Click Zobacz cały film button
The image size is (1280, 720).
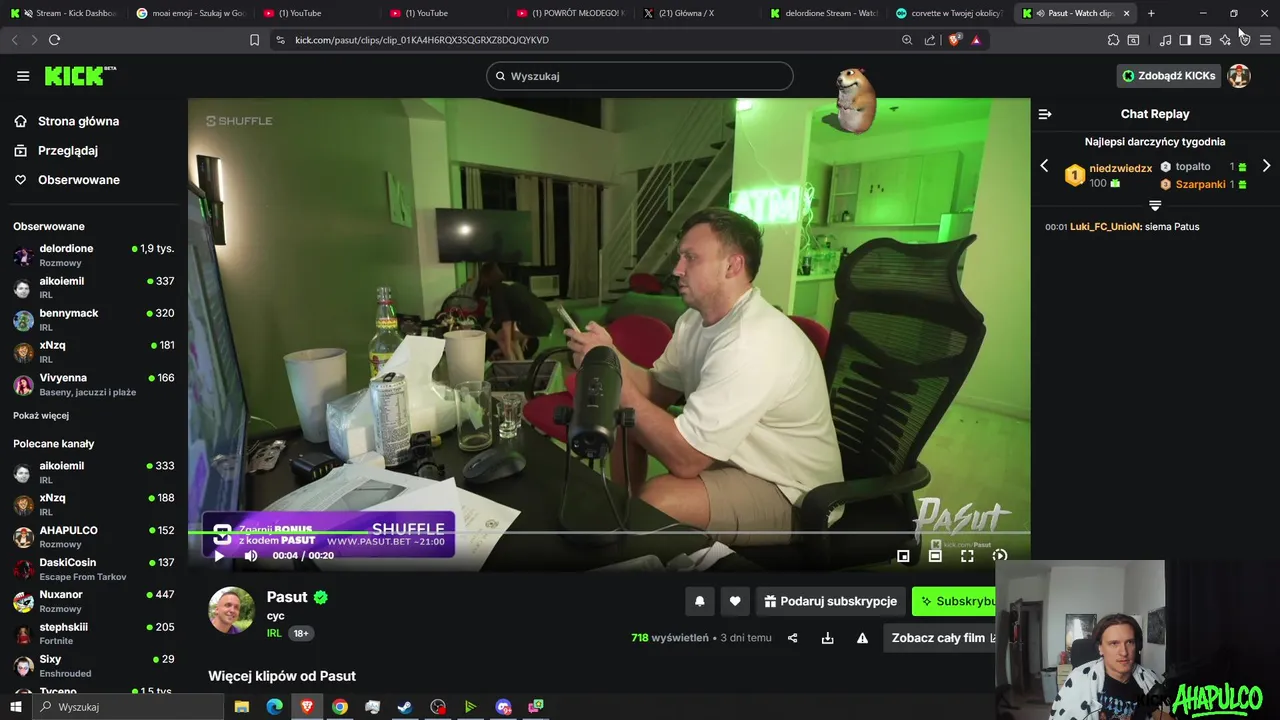(939, 638)
